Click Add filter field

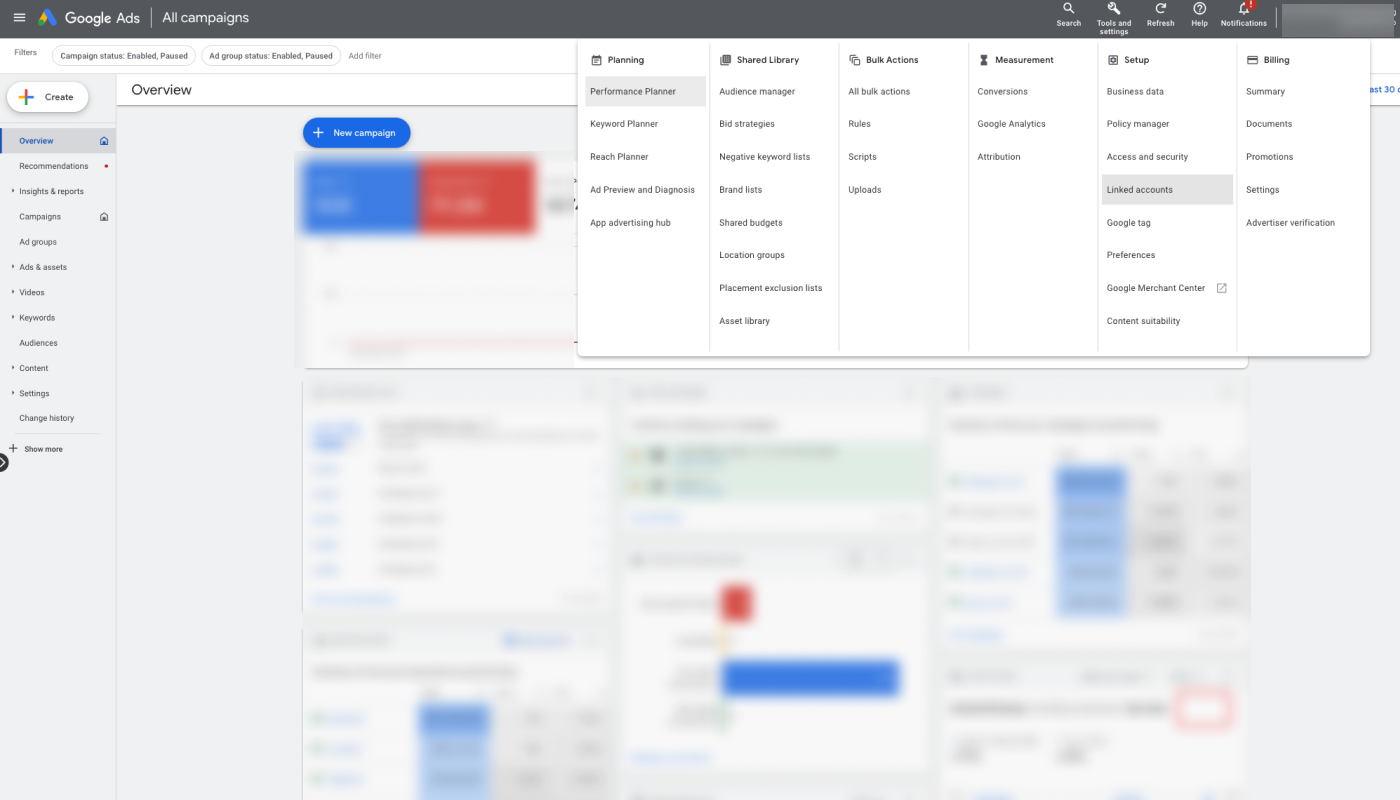click(x=365, y=56)
